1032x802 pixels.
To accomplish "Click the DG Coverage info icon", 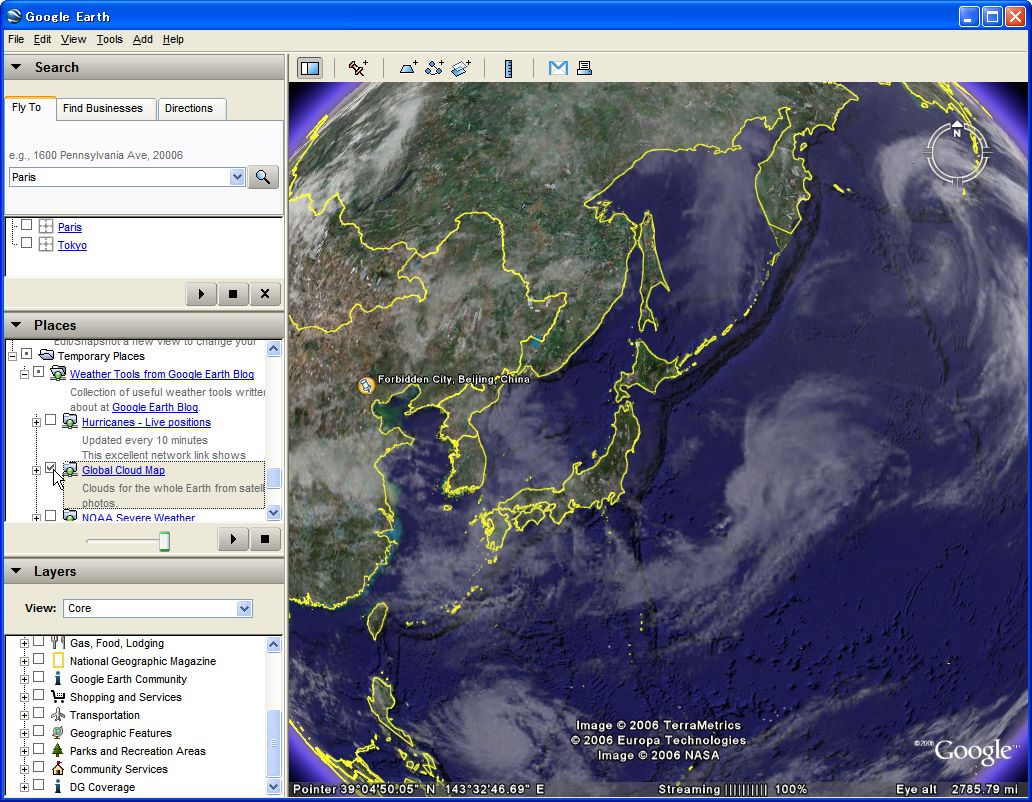I will [x=58, y=786].
